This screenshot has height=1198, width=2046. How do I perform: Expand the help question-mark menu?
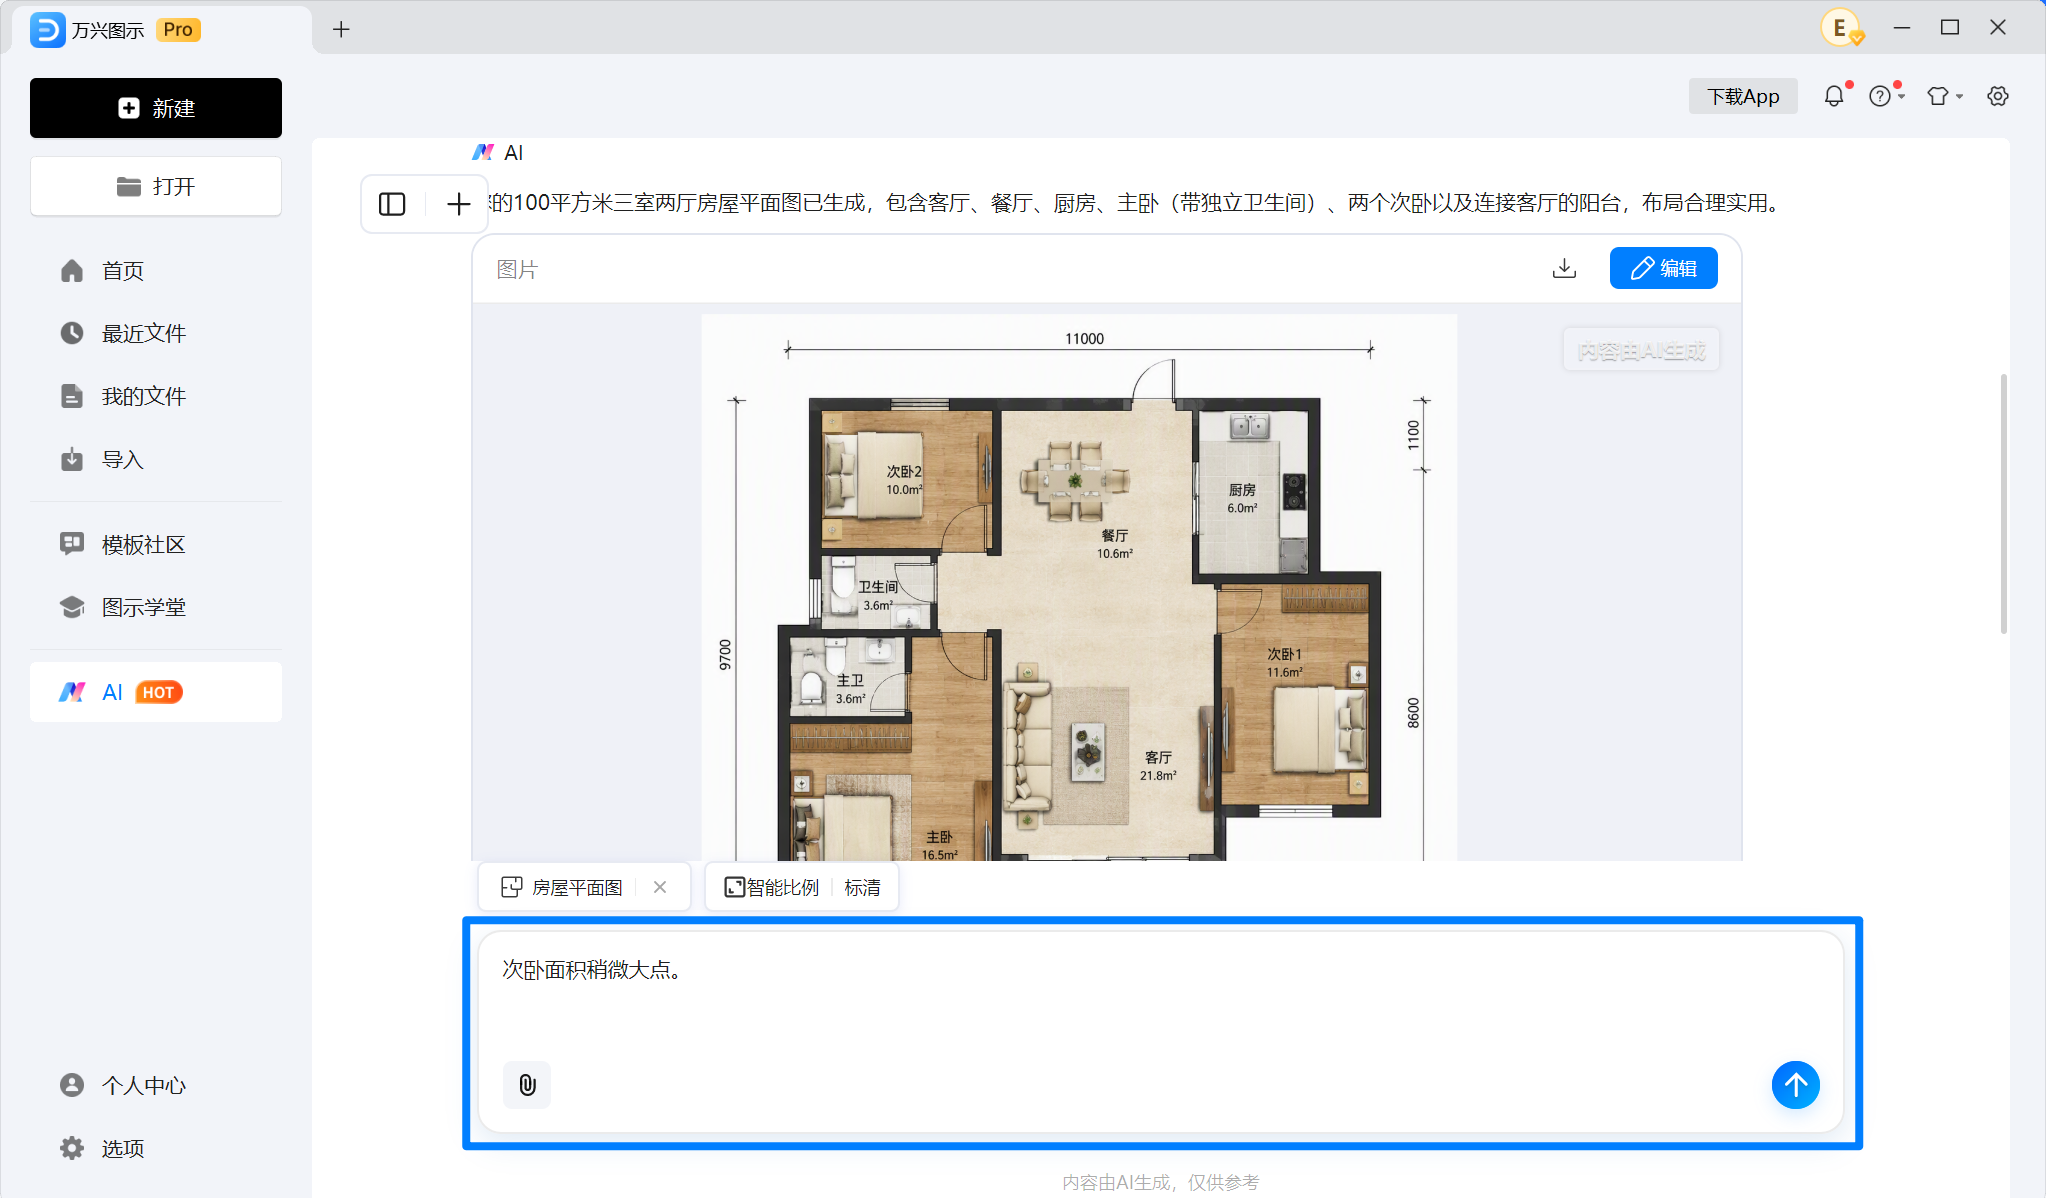tap(1886, 96)
